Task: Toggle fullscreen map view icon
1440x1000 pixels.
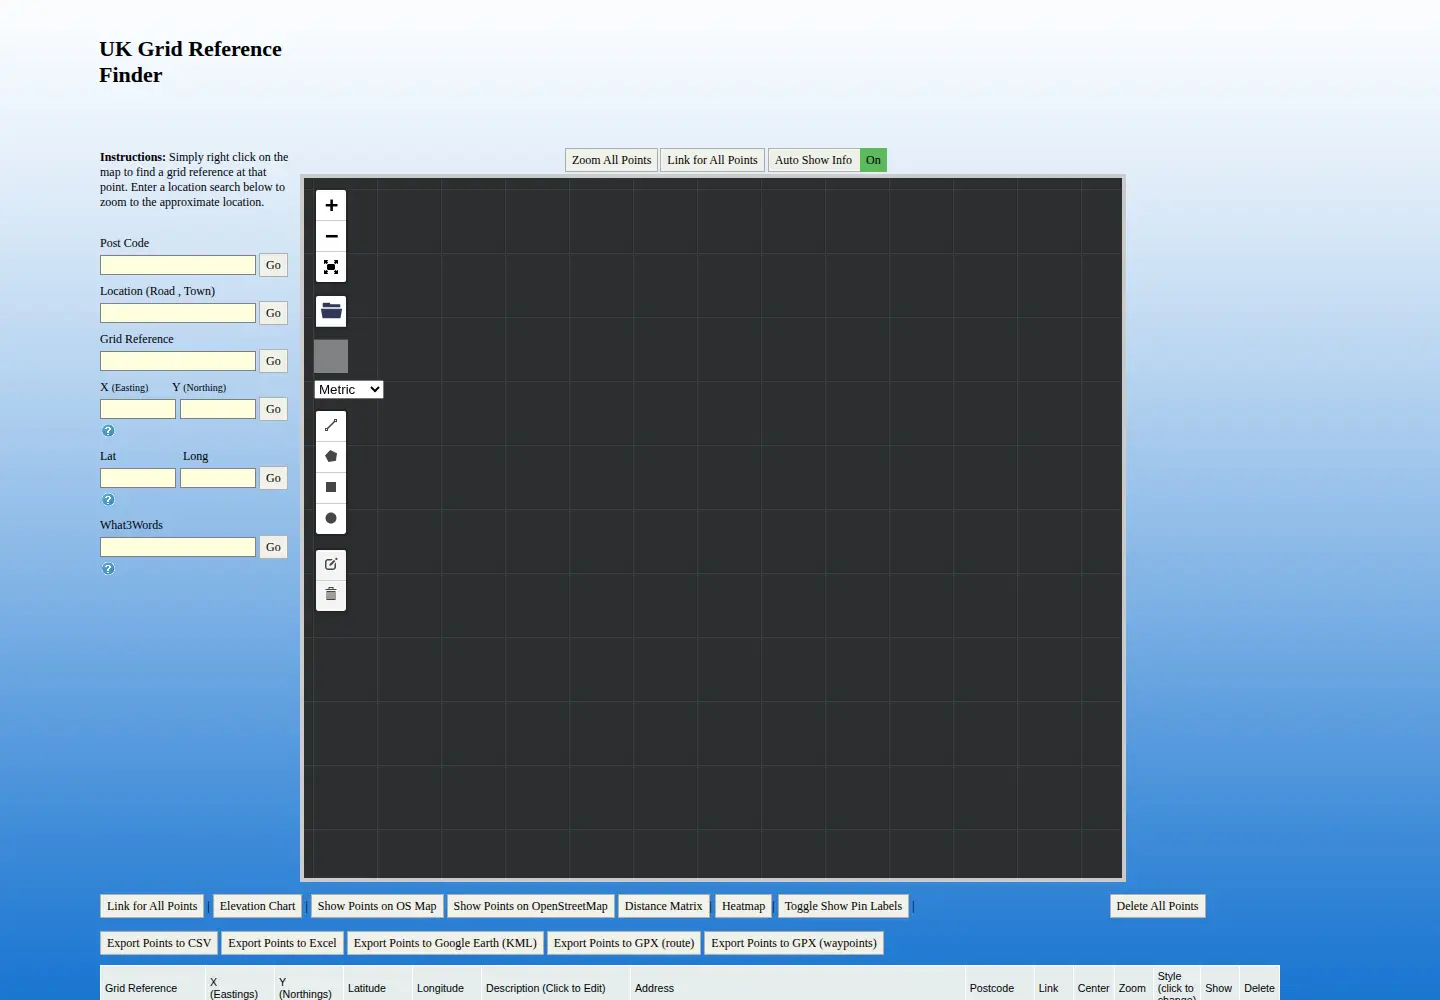Action: click(331, 267)
